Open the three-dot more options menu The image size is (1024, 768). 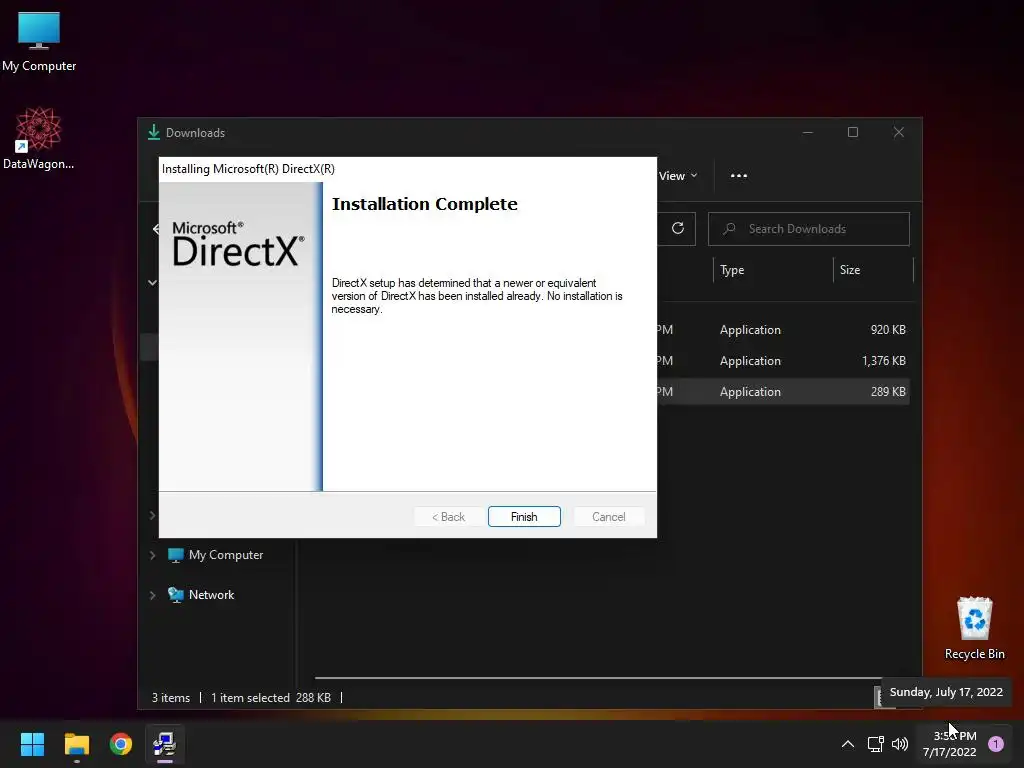[739, 176]
